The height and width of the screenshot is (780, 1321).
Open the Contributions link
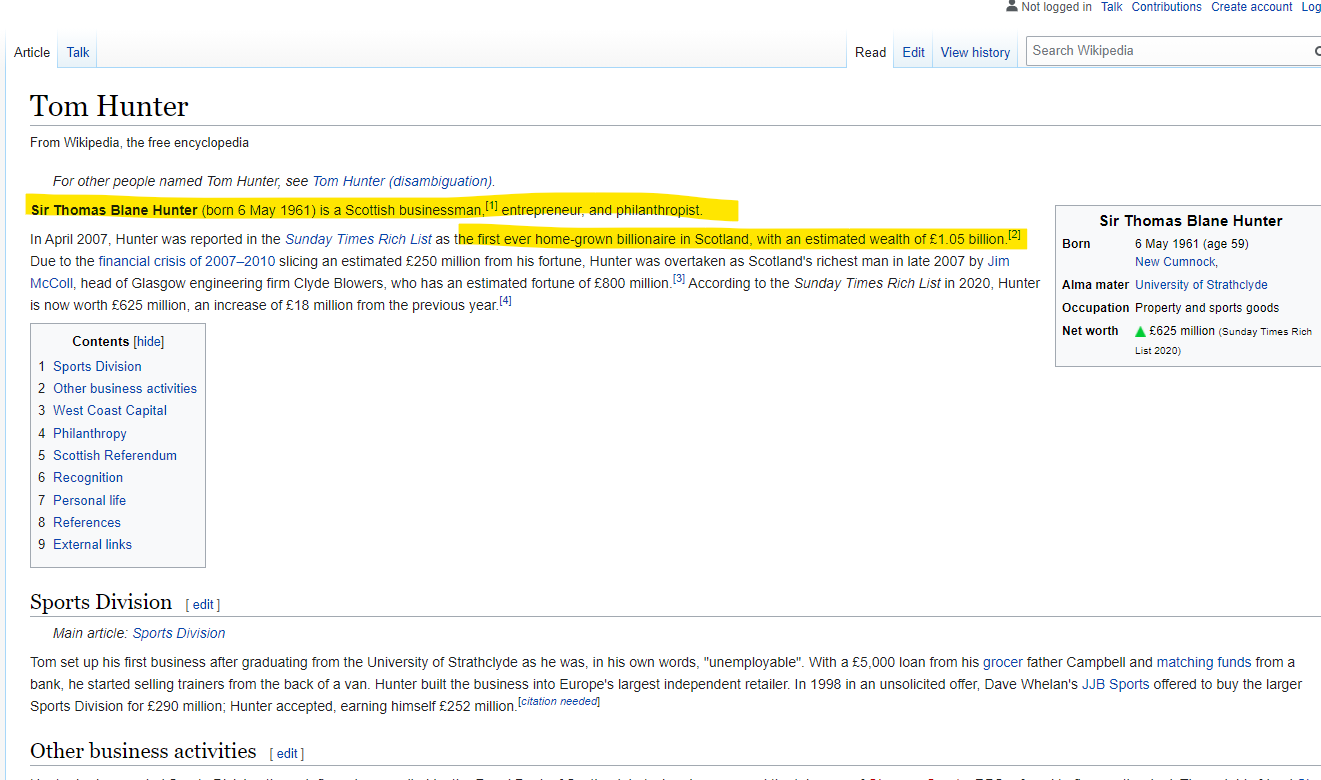click(1166, 7)
